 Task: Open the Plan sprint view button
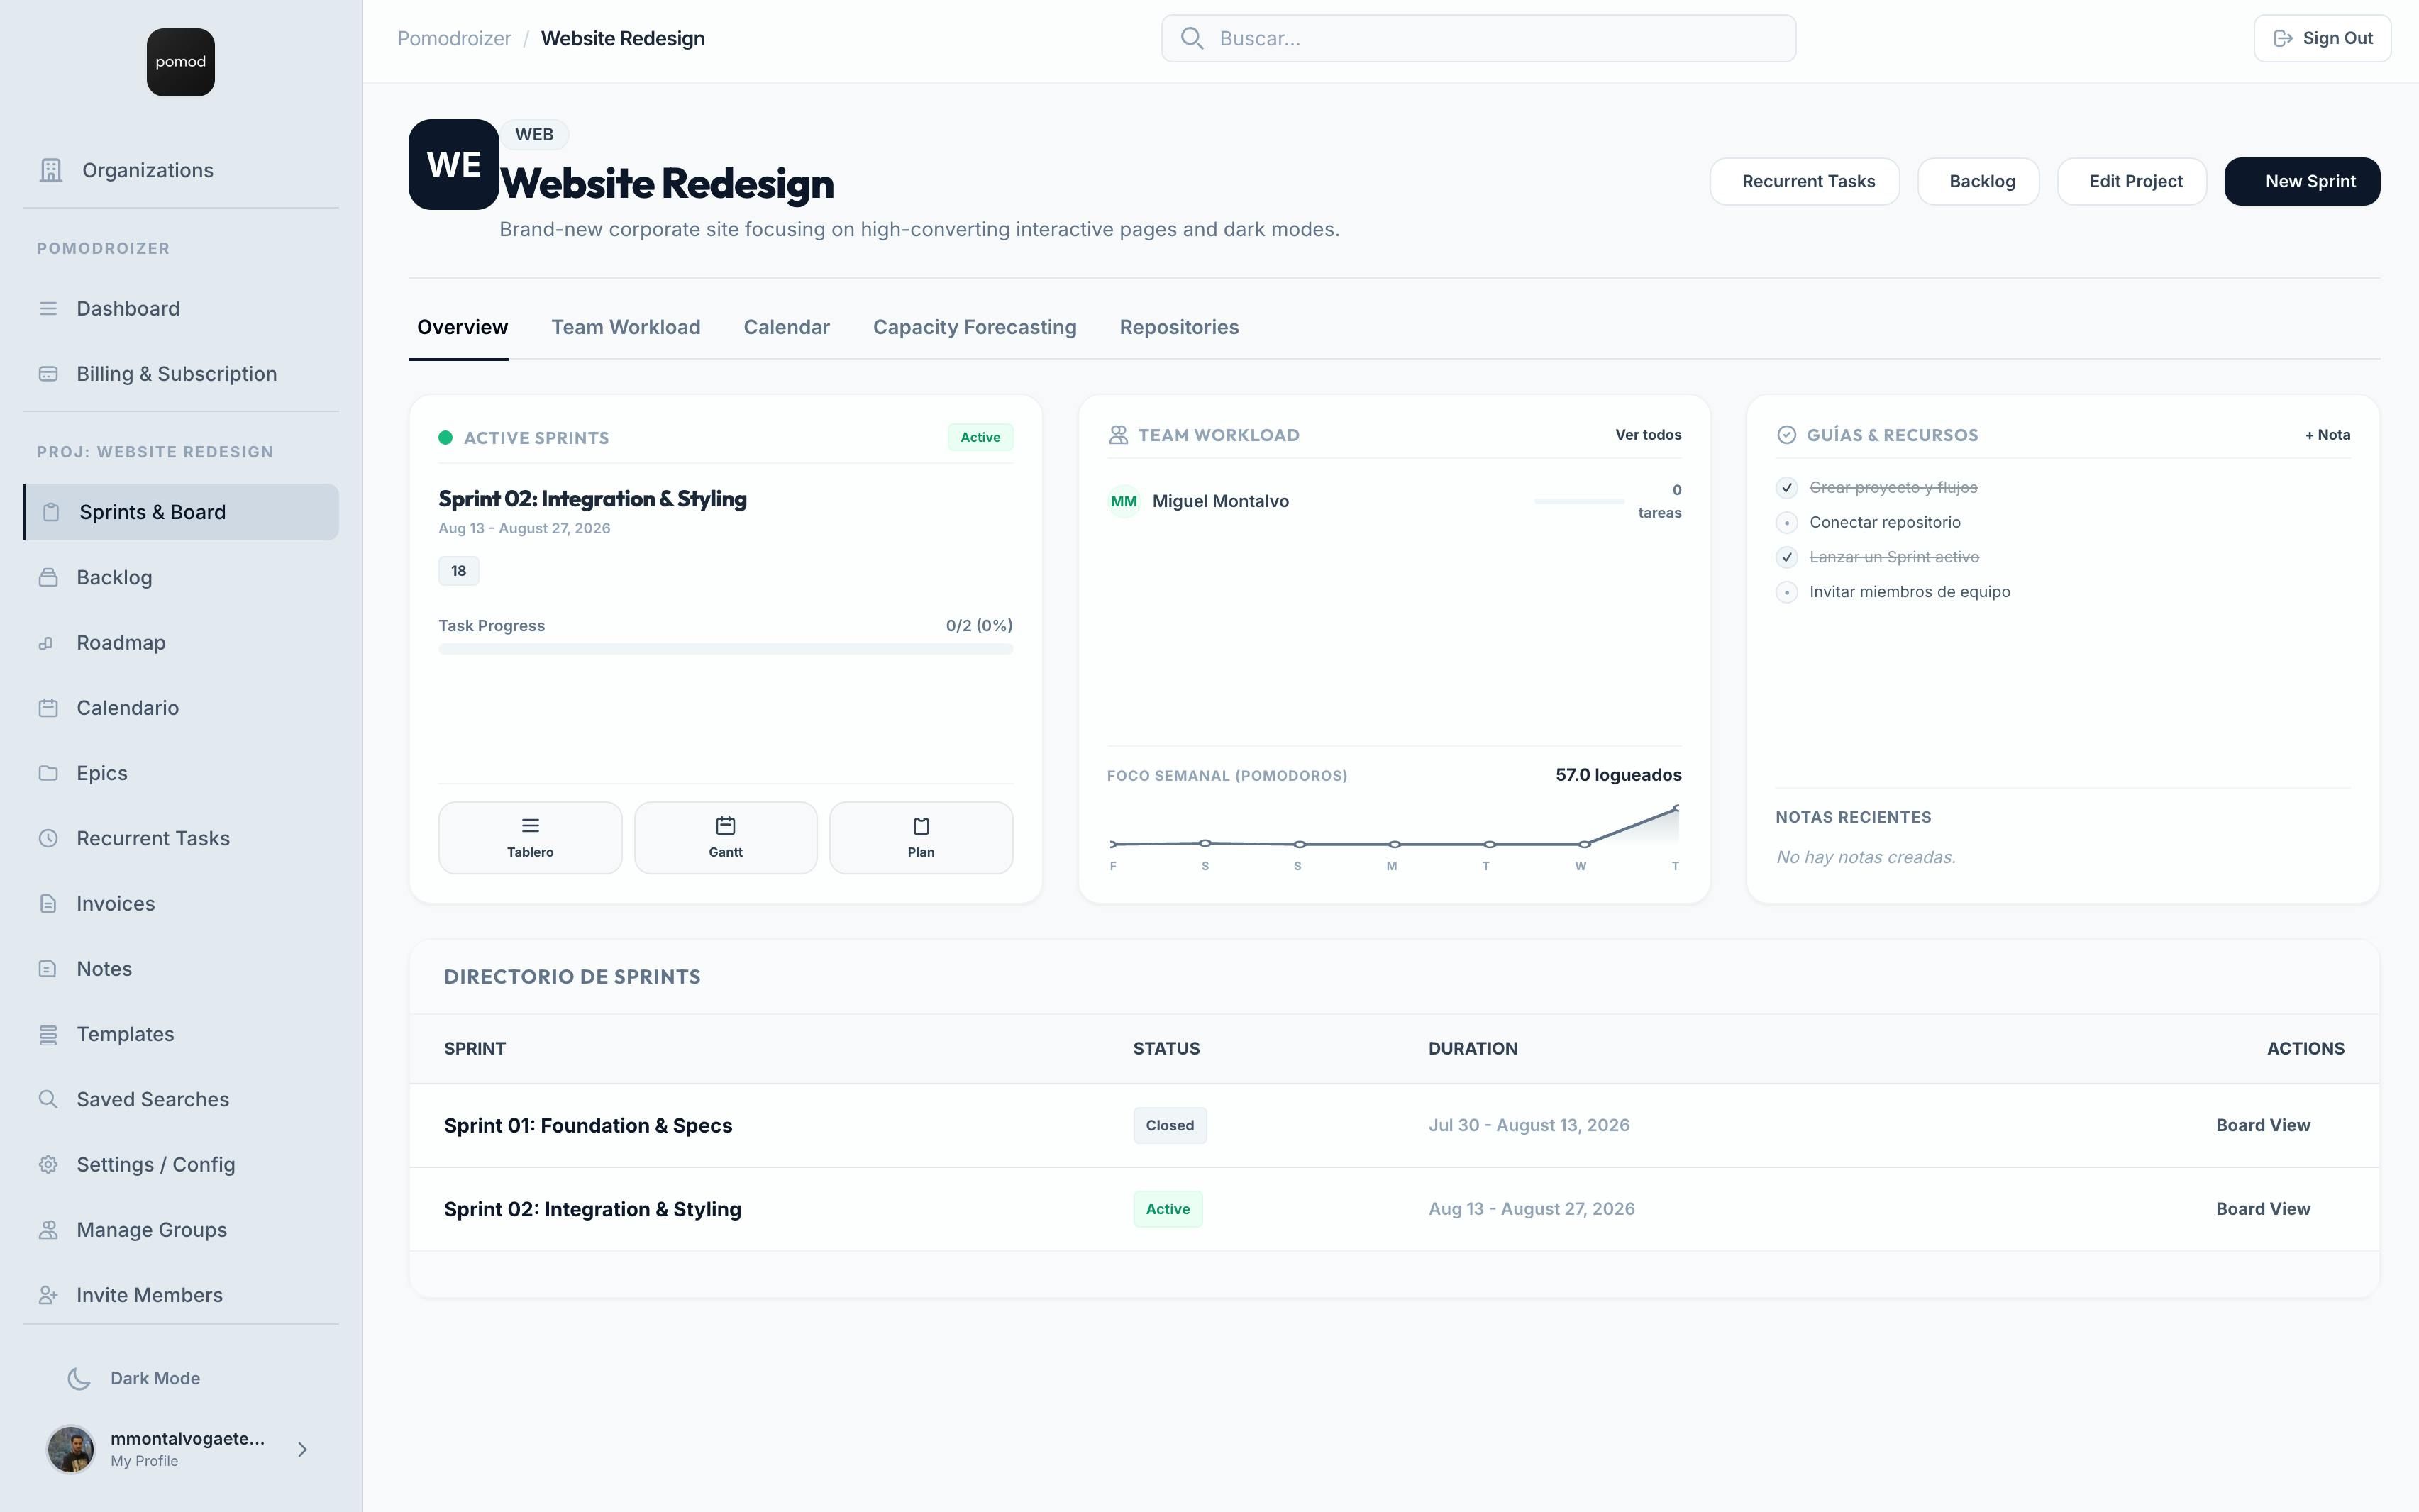click(x=920, y=838)
